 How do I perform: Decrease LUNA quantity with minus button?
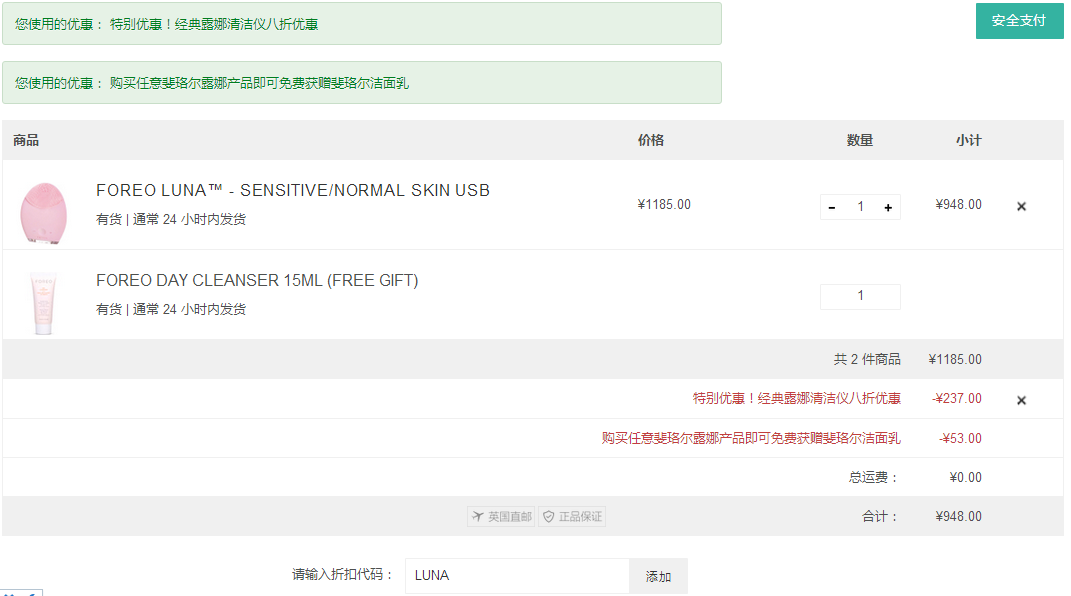pos(832,208)
